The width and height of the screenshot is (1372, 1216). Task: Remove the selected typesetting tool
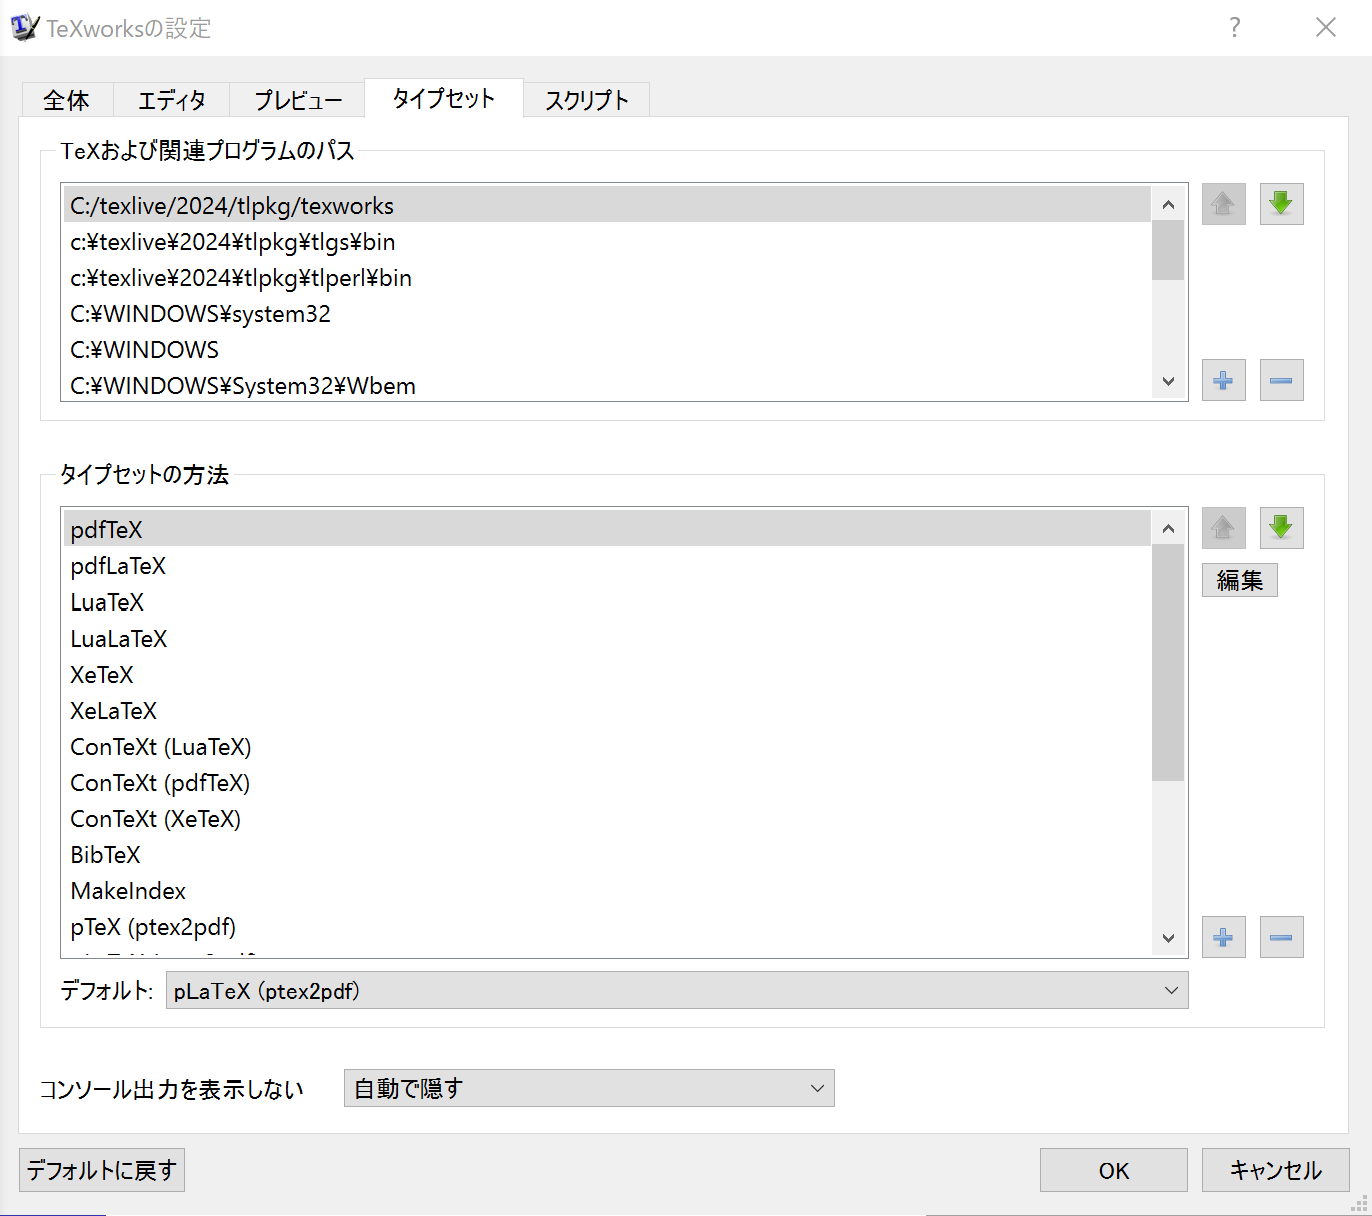tap(1281, 937)
